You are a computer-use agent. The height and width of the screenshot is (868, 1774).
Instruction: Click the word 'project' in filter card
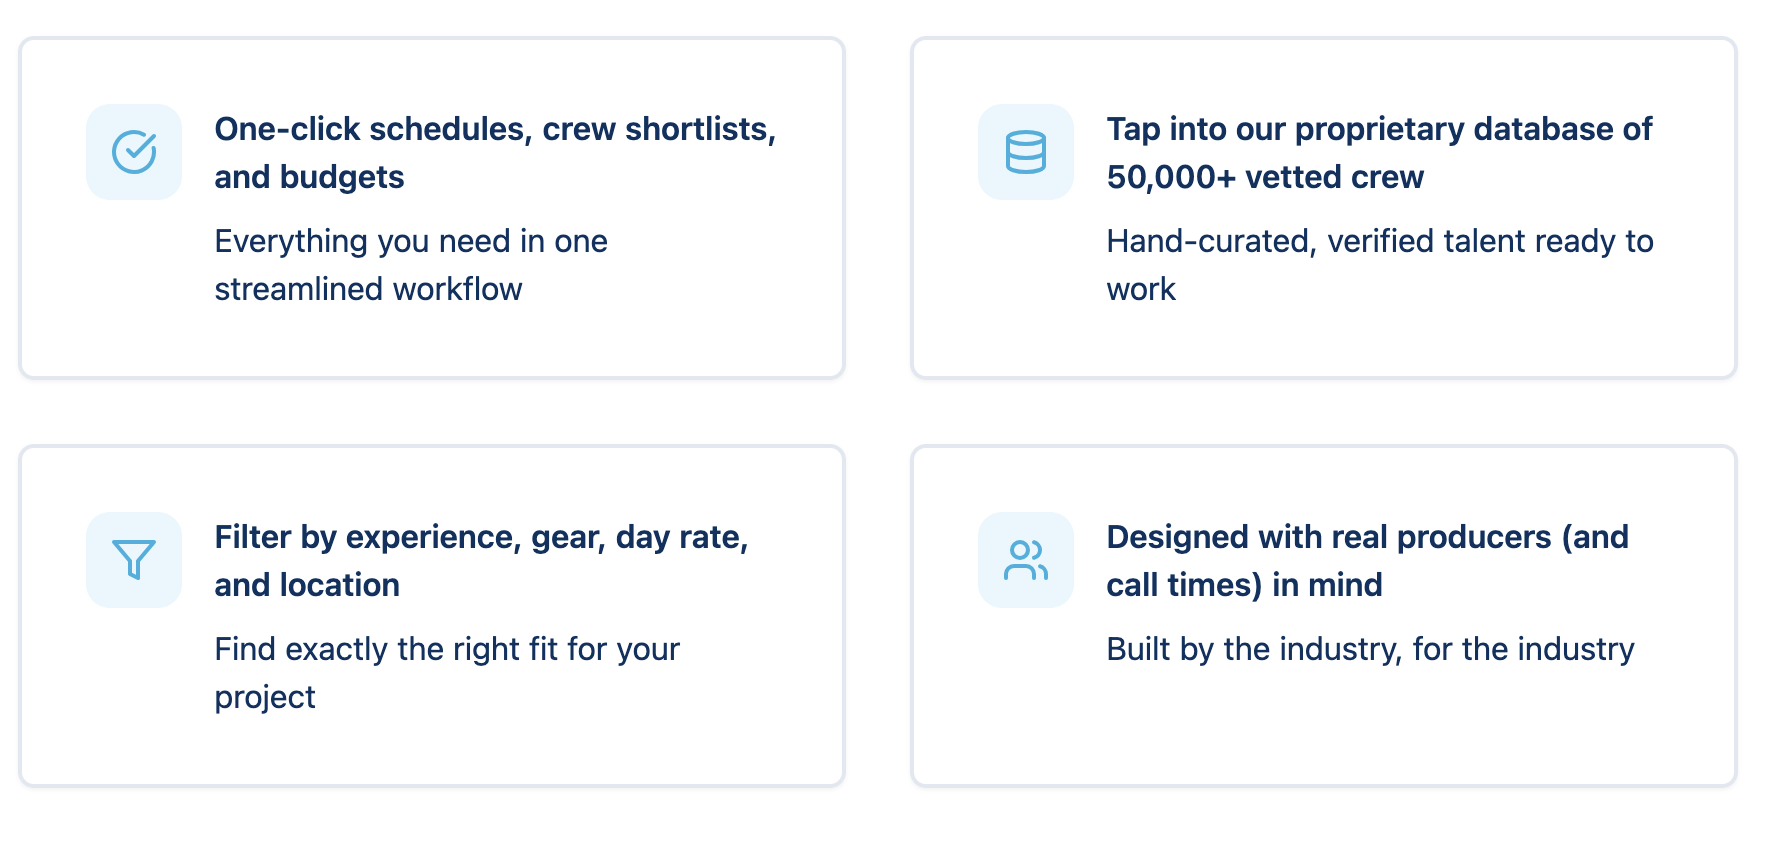(x=265, y=697)
